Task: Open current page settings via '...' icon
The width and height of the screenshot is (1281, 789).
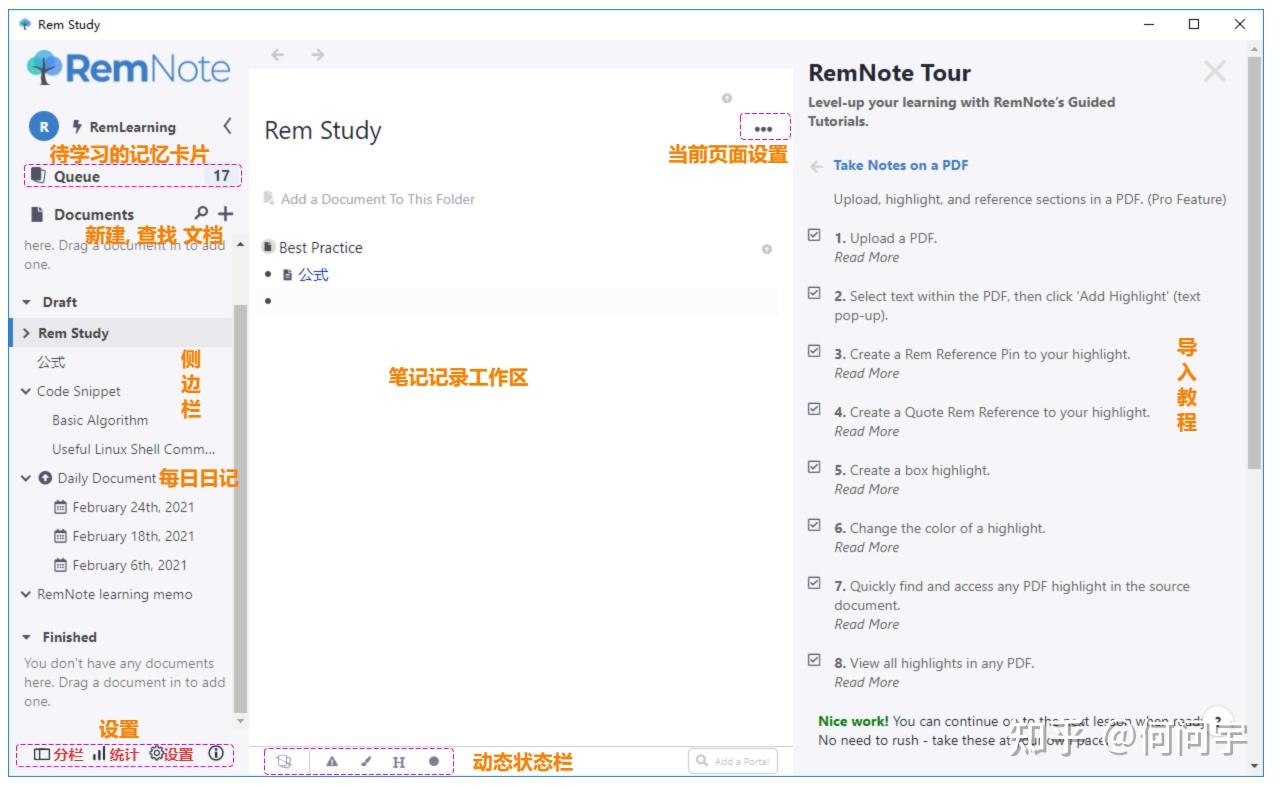Action: [765, 128]
